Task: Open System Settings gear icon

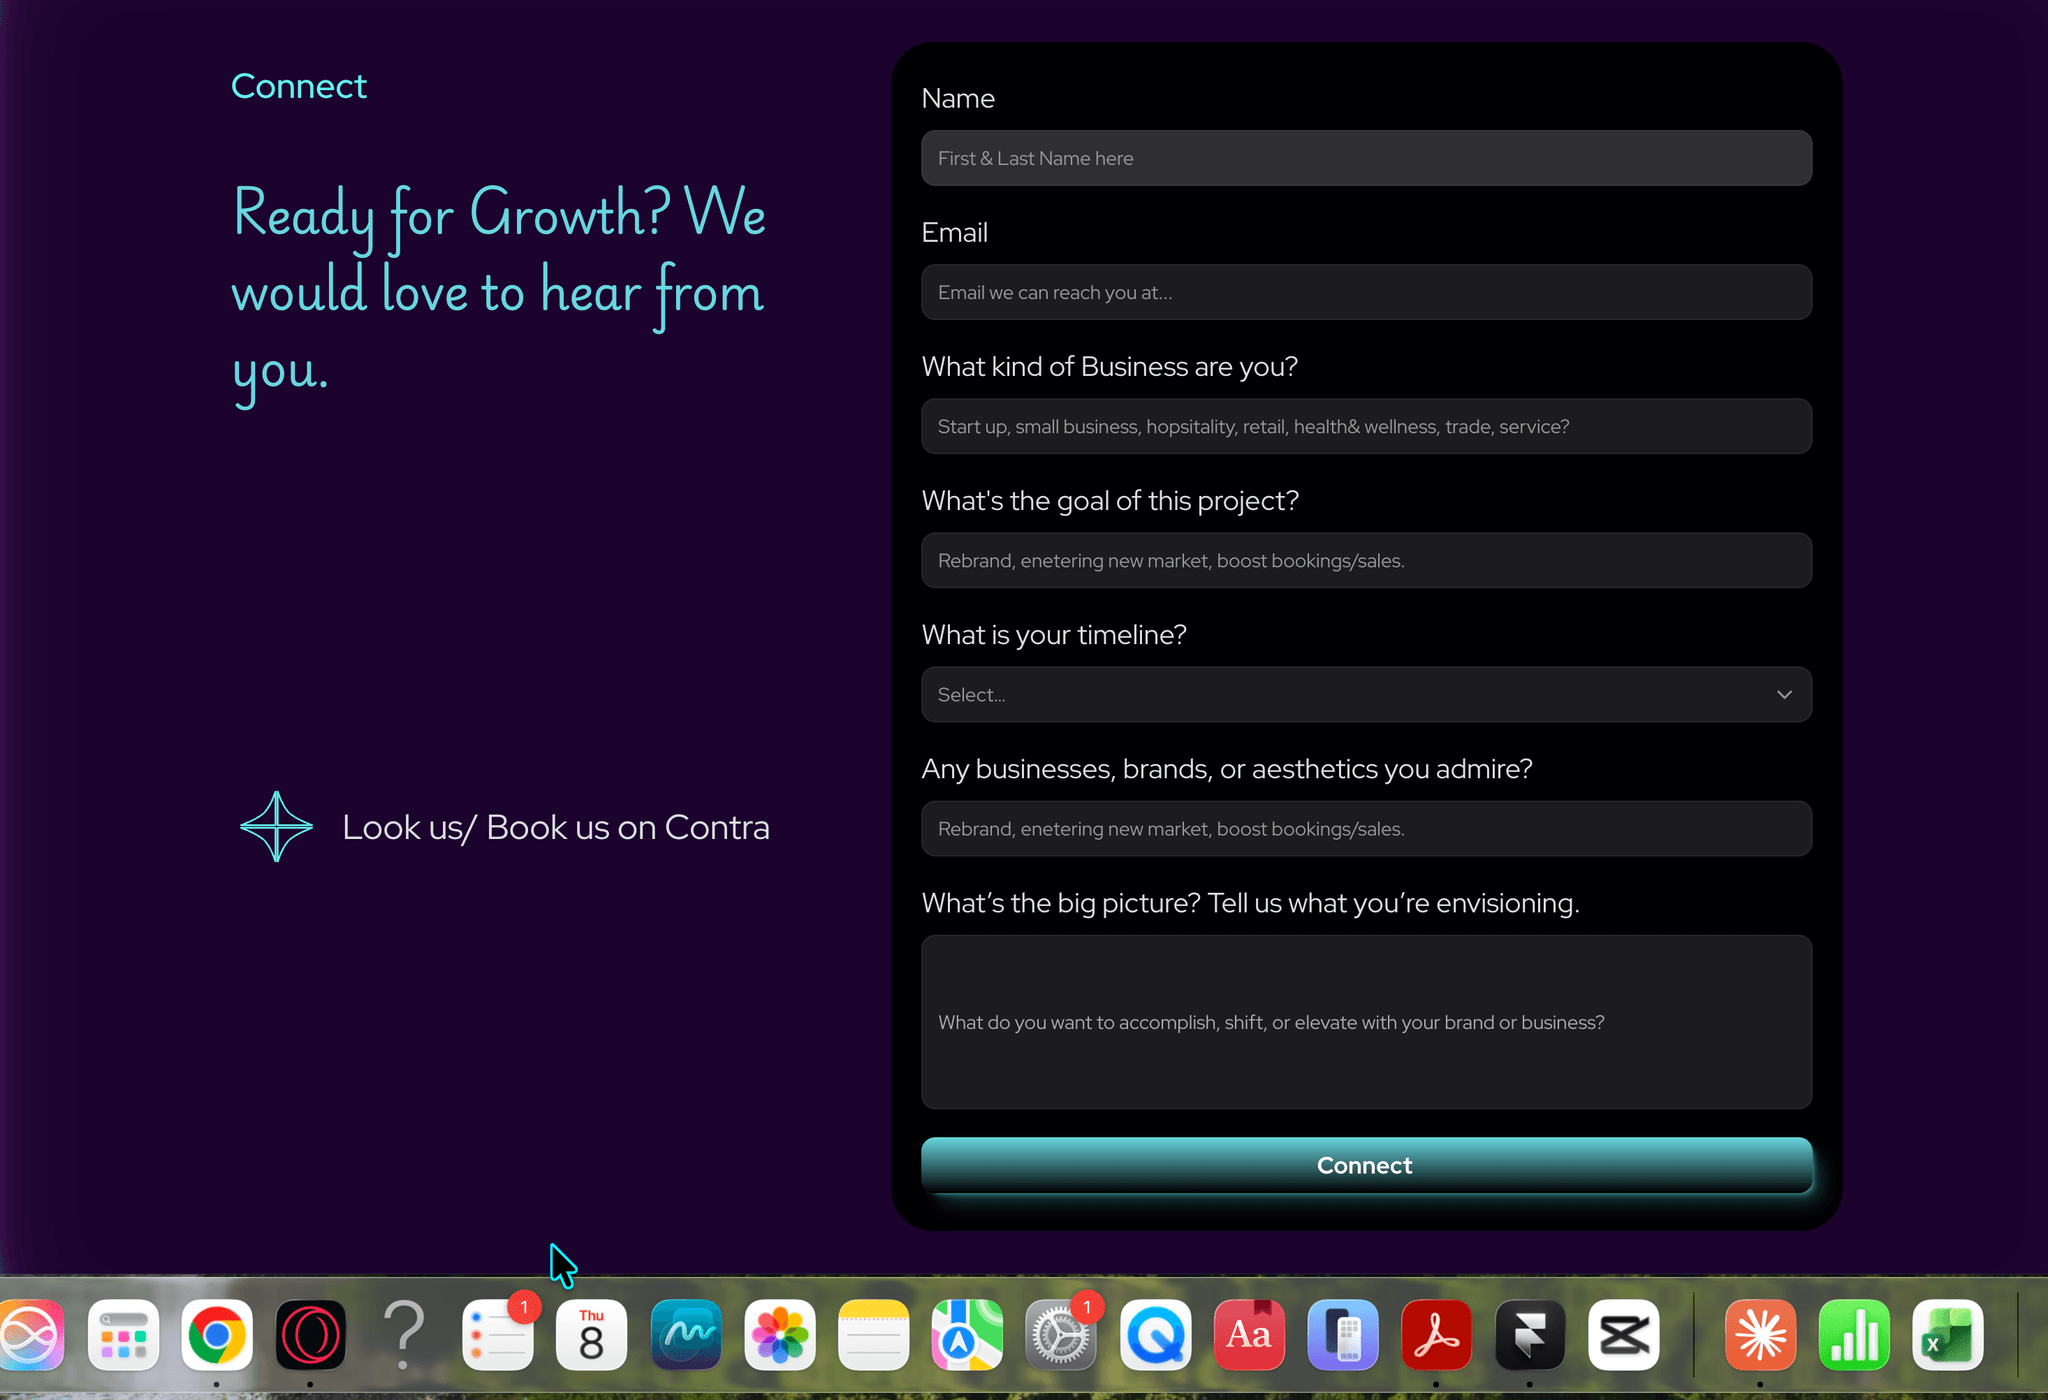Action: point(1061,1335)
